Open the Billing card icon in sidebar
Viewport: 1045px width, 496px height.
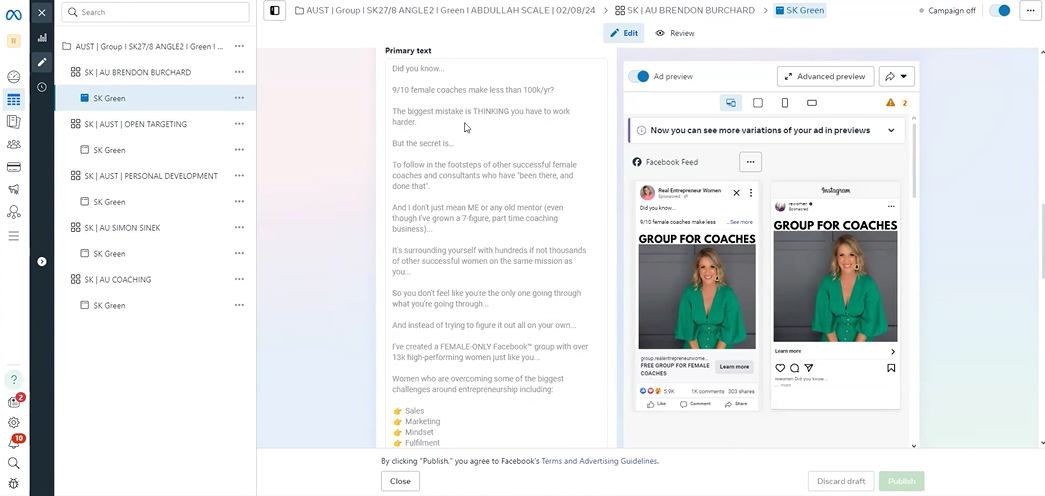(14, 167)
